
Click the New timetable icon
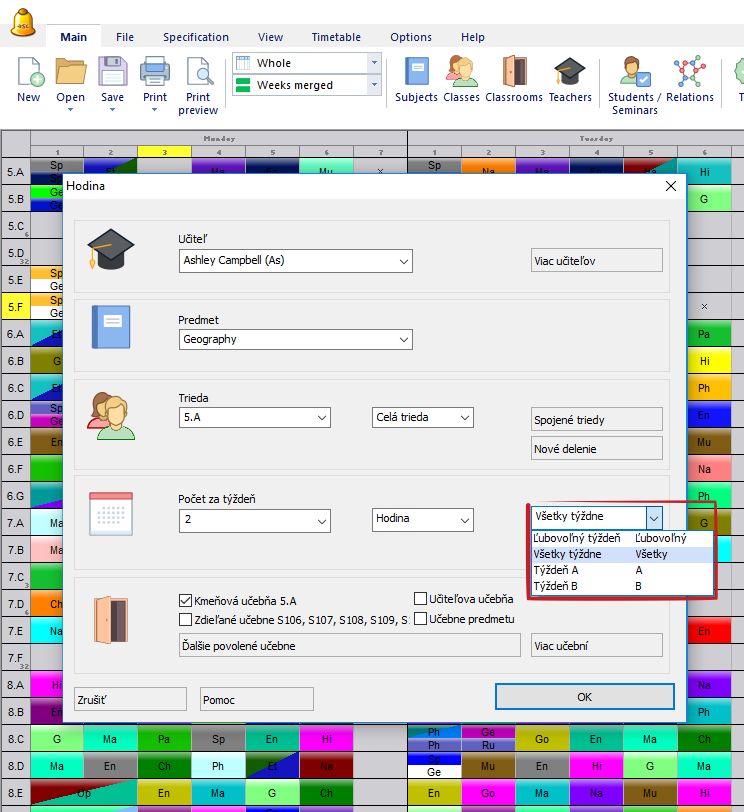coord(29,75)
